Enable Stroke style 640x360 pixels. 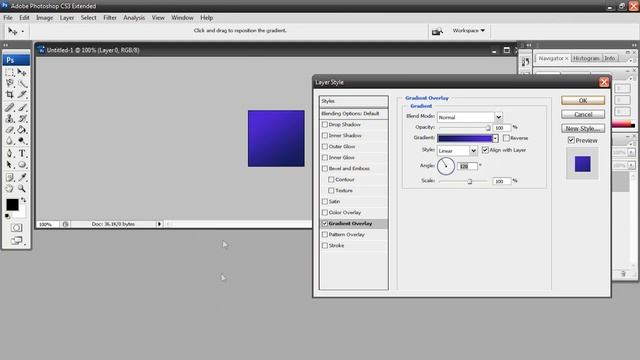click(x=325, y=246)
